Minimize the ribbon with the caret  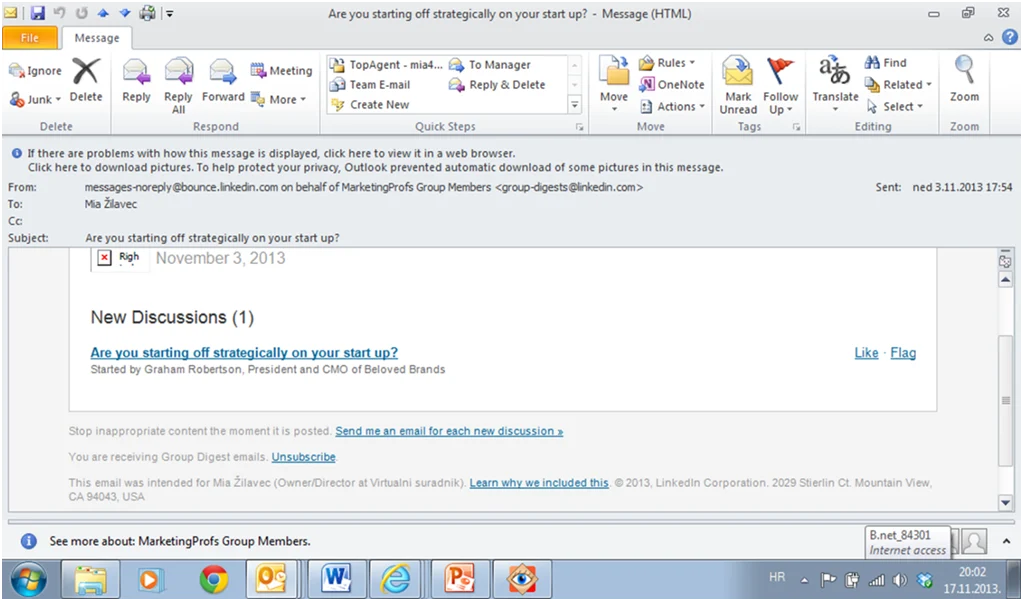(x=989, y=38)
